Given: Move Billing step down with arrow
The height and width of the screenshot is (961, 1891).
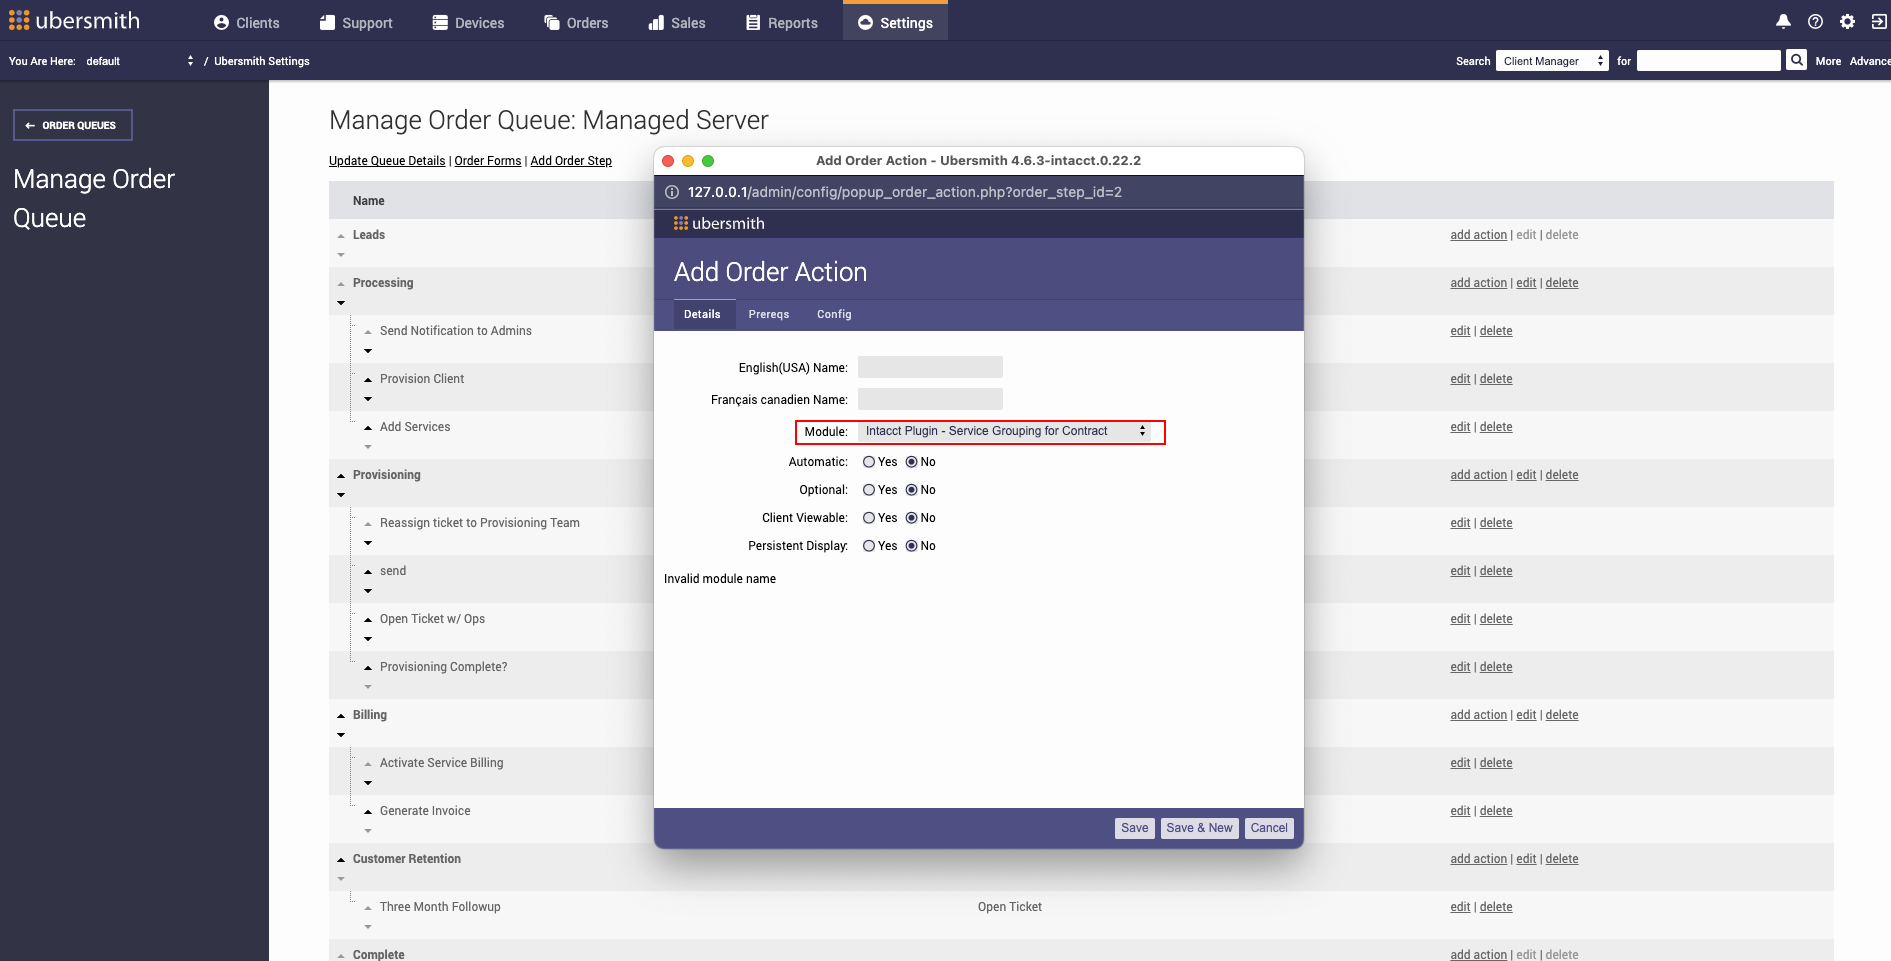Looking at the screenshot, I should pyautogui.click(x=341, y=735).
